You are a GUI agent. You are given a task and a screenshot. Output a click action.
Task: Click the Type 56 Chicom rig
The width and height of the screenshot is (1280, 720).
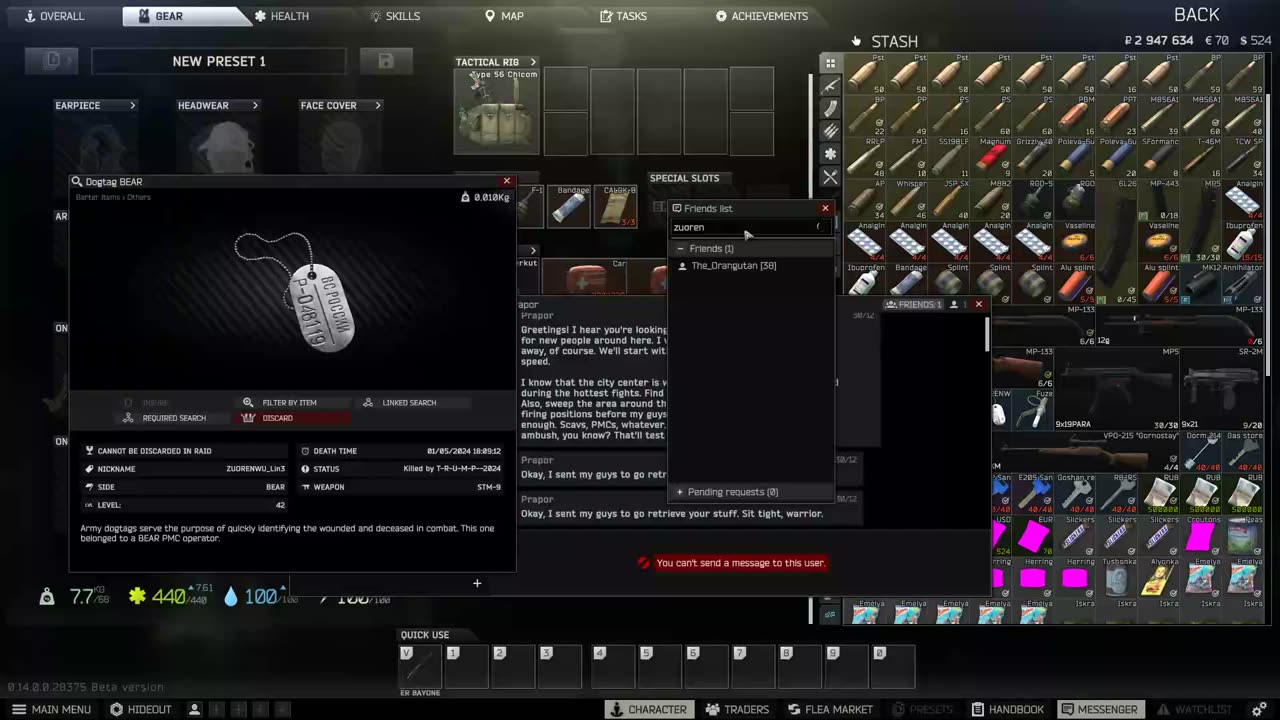[x=497, y=111]
